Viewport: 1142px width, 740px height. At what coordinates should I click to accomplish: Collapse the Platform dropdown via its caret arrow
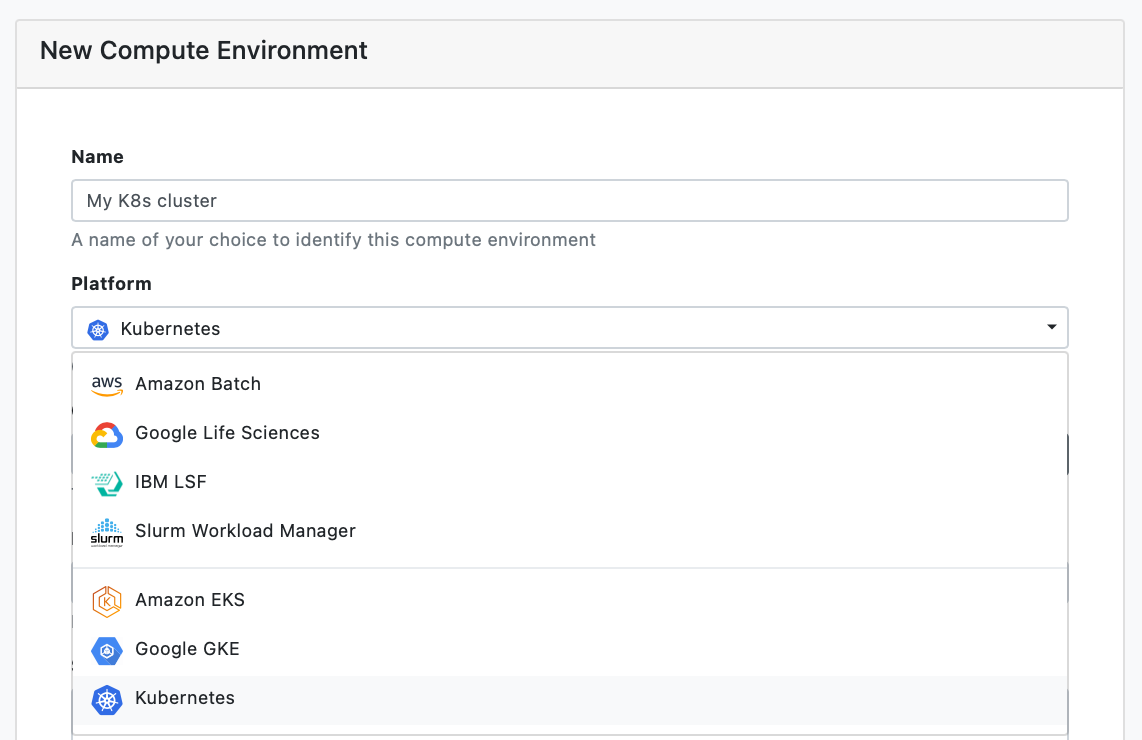coord(1051,327)
